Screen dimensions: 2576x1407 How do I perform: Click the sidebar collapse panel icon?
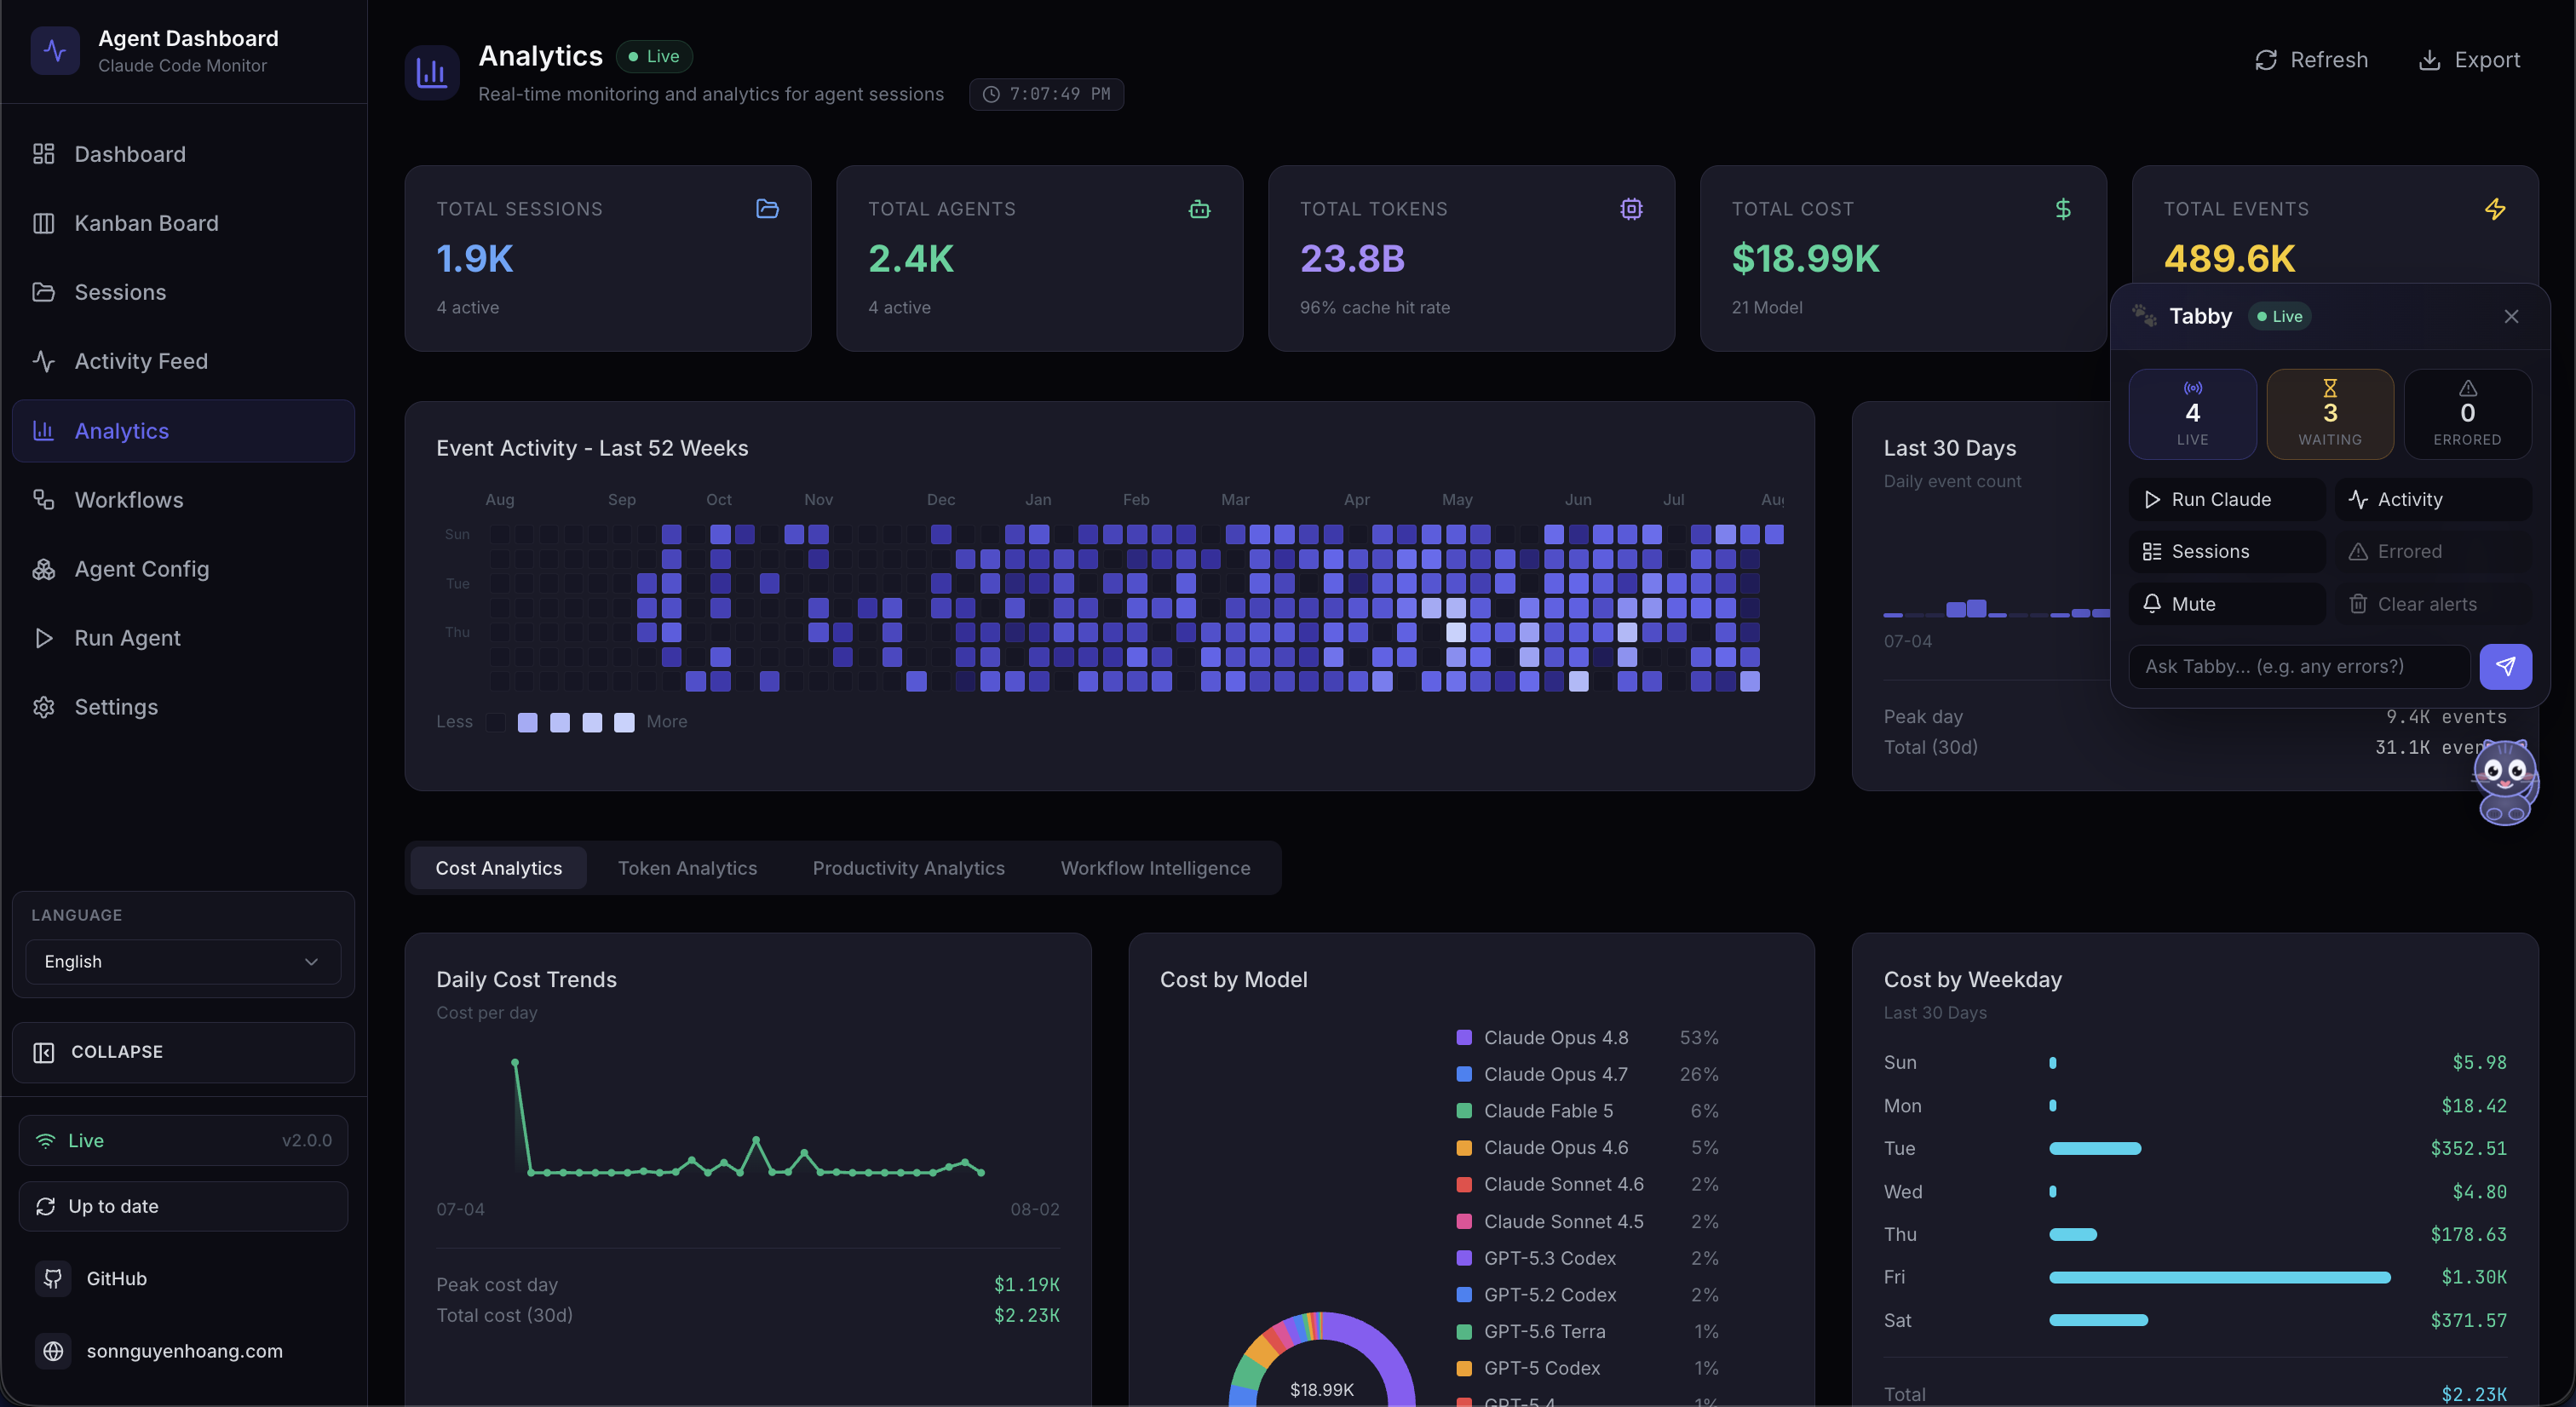[43, 1052]
